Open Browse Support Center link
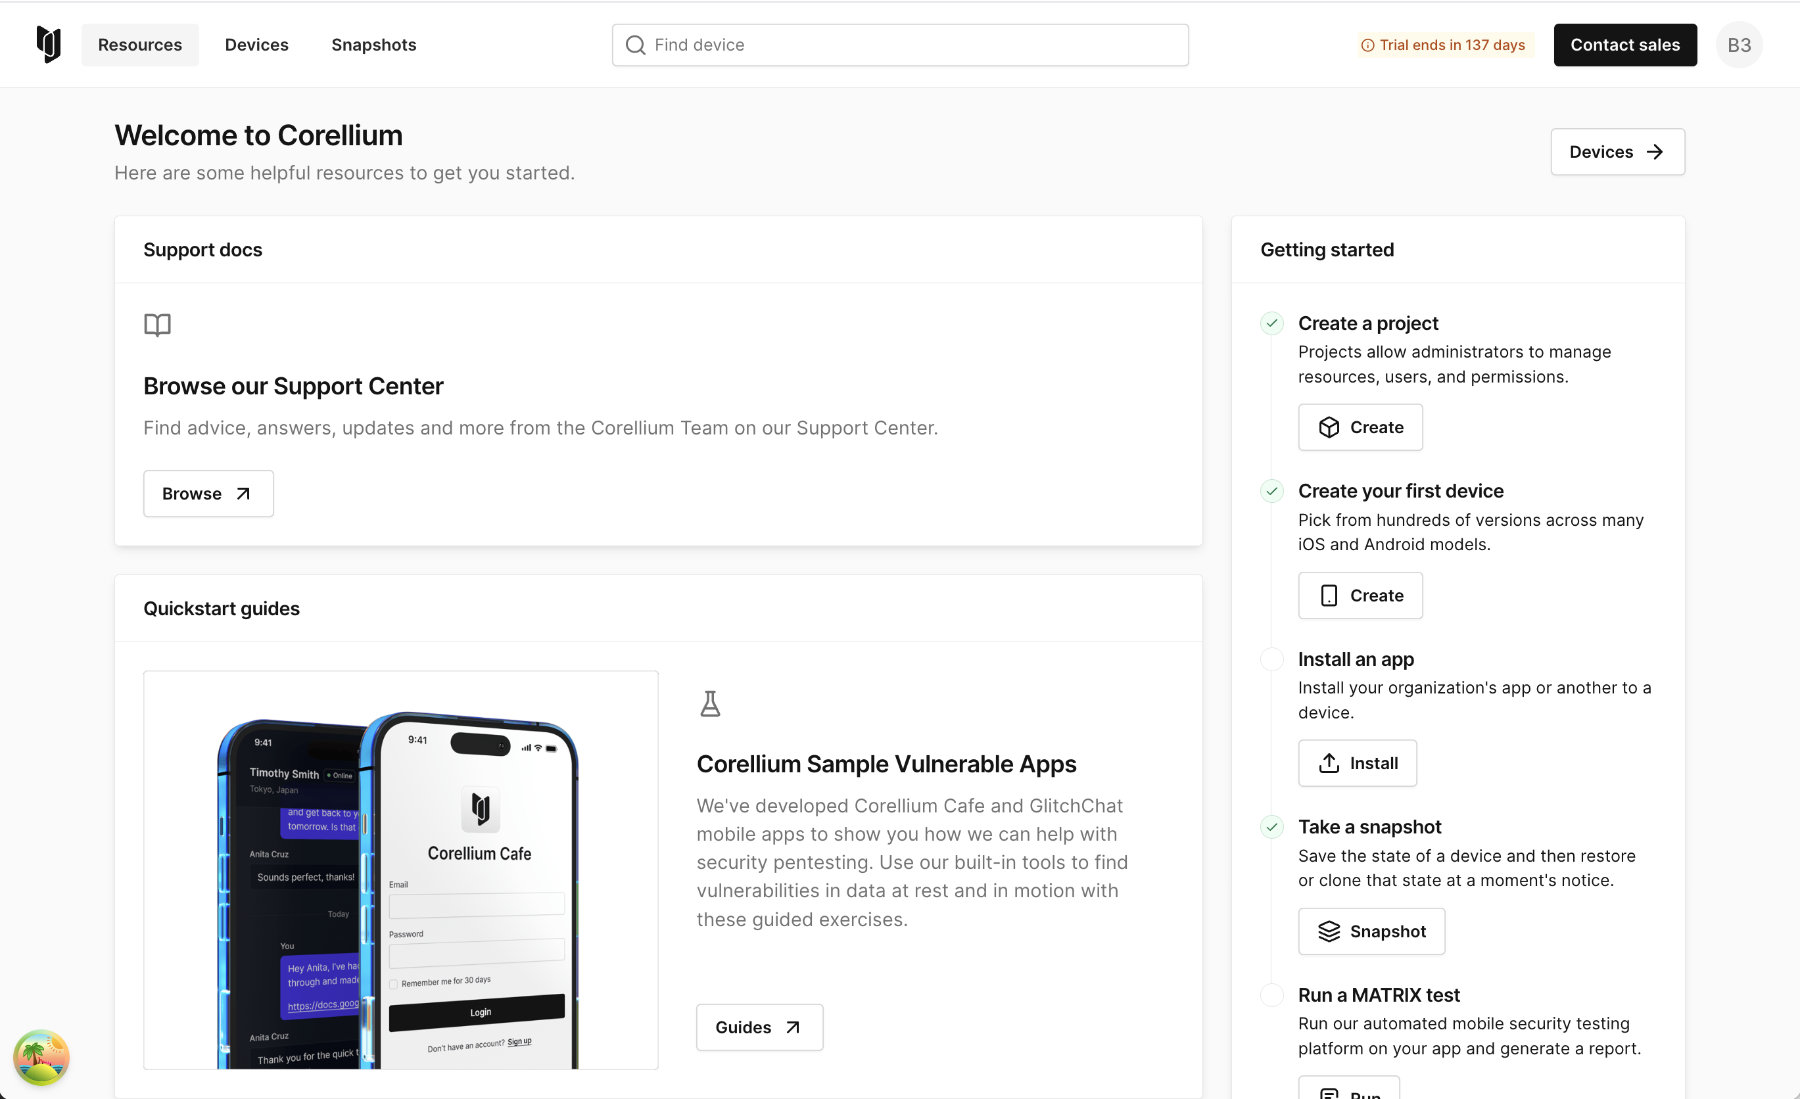Image resolution: width=1800 pixels, height=1099 pixels. [208, 494]
